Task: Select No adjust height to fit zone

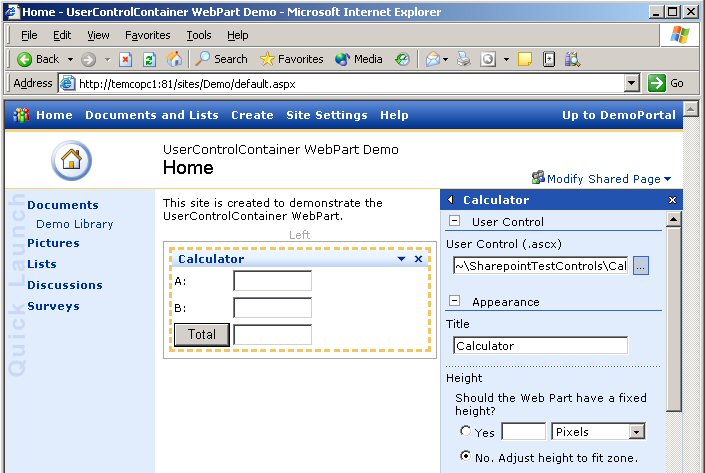Action: coord(465,456)
